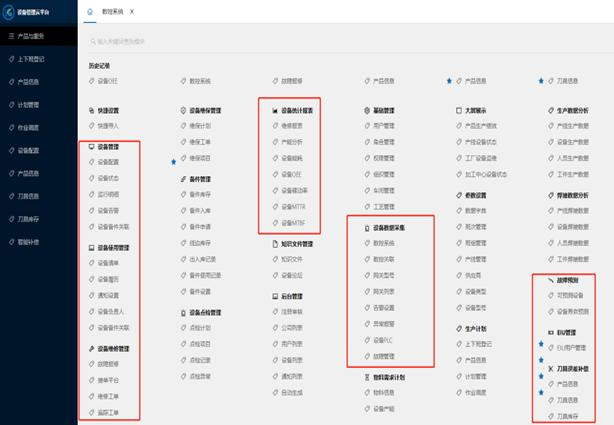This screenshot has width=614, height=425.
Task: Unfavorite 刀具信息 star in history row
Action: coord(541,80)
